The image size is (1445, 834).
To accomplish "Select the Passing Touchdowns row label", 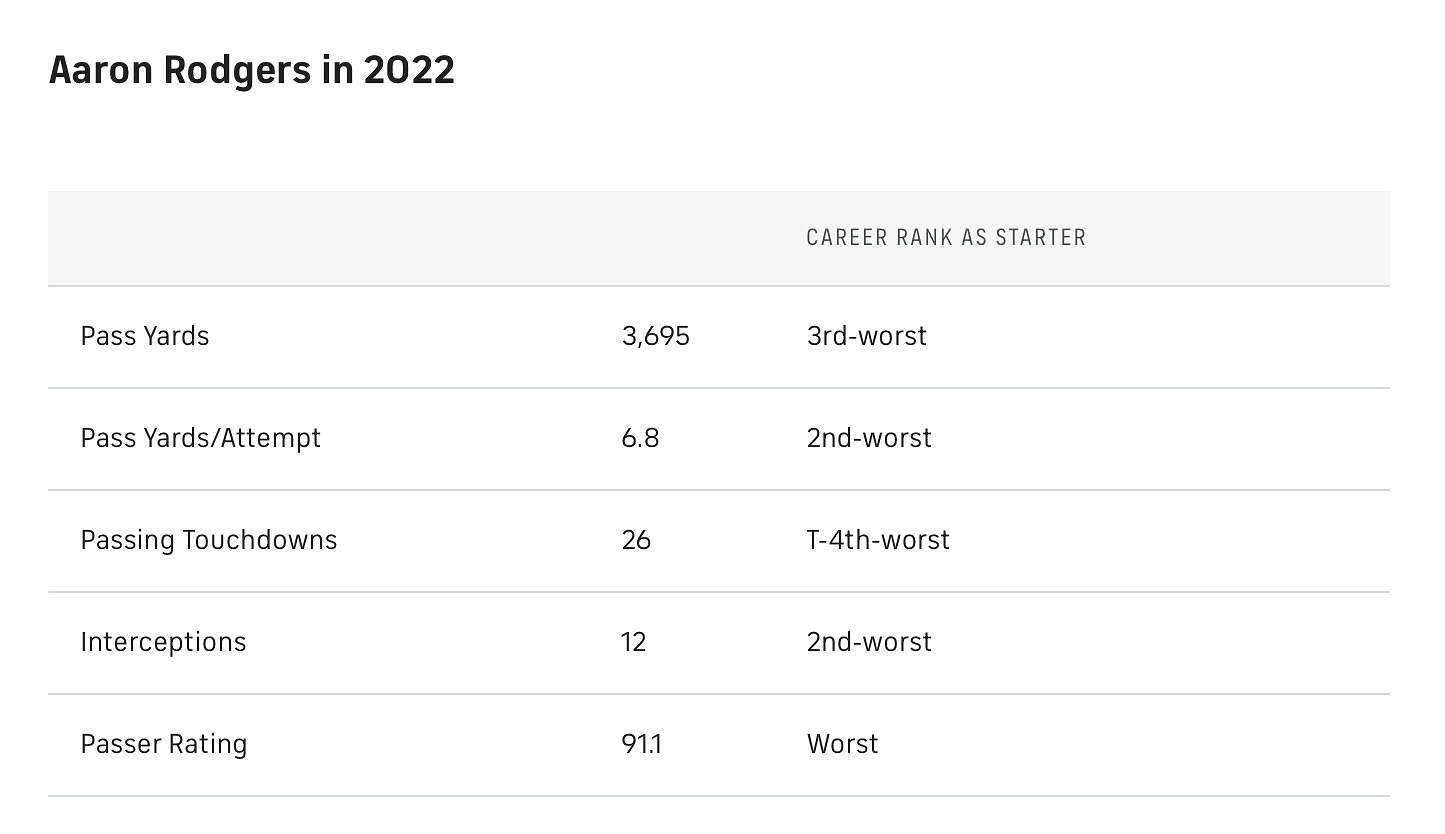I will click(209, 540).
